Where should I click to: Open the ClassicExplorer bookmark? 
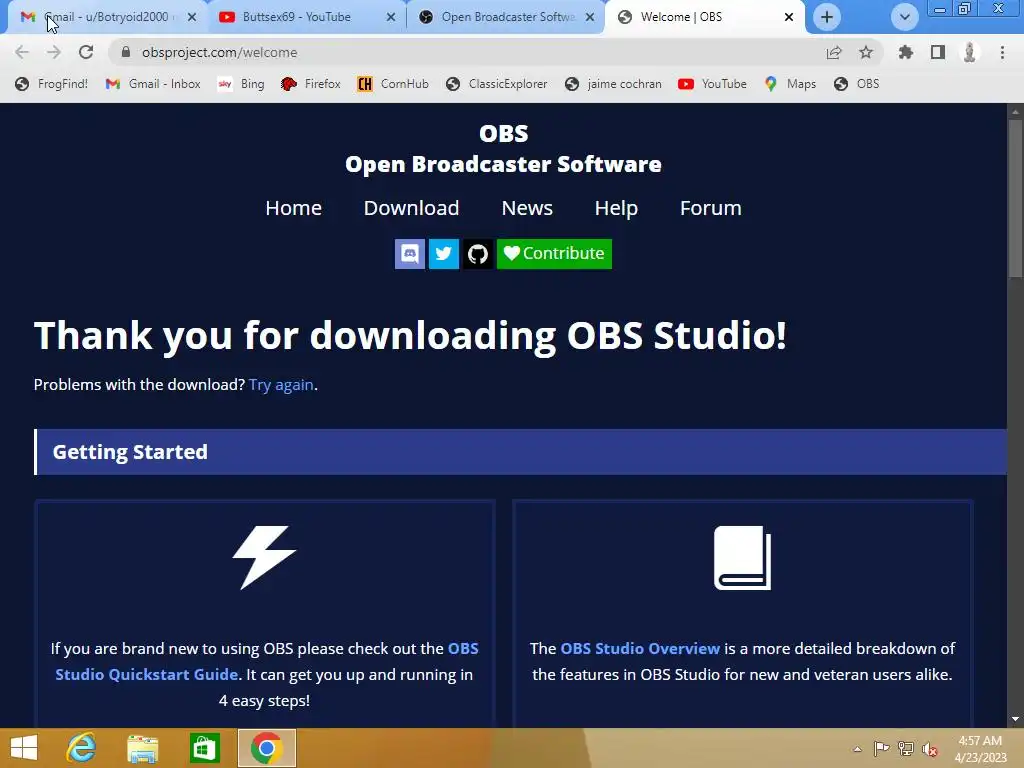[x=497, y=84]
